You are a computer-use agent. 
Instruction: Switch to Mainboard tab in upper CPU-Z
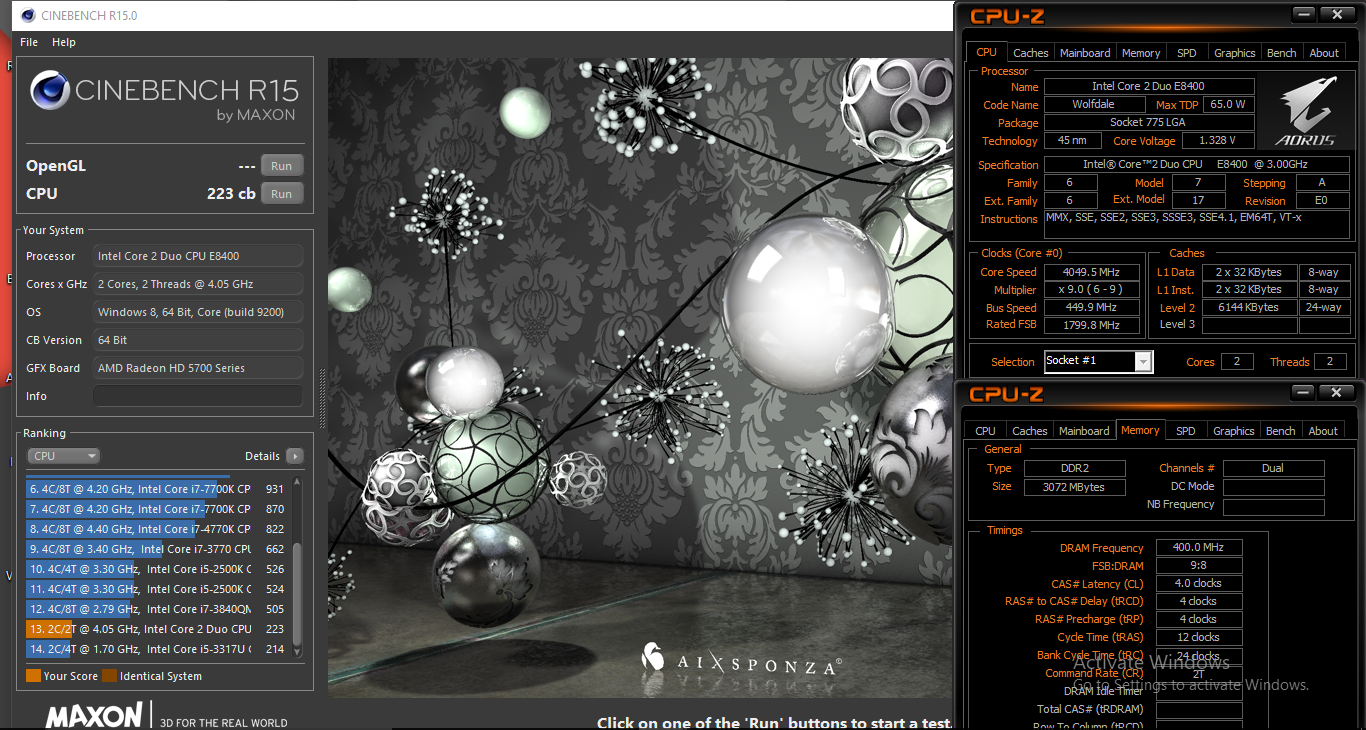tap(1085, 53)
